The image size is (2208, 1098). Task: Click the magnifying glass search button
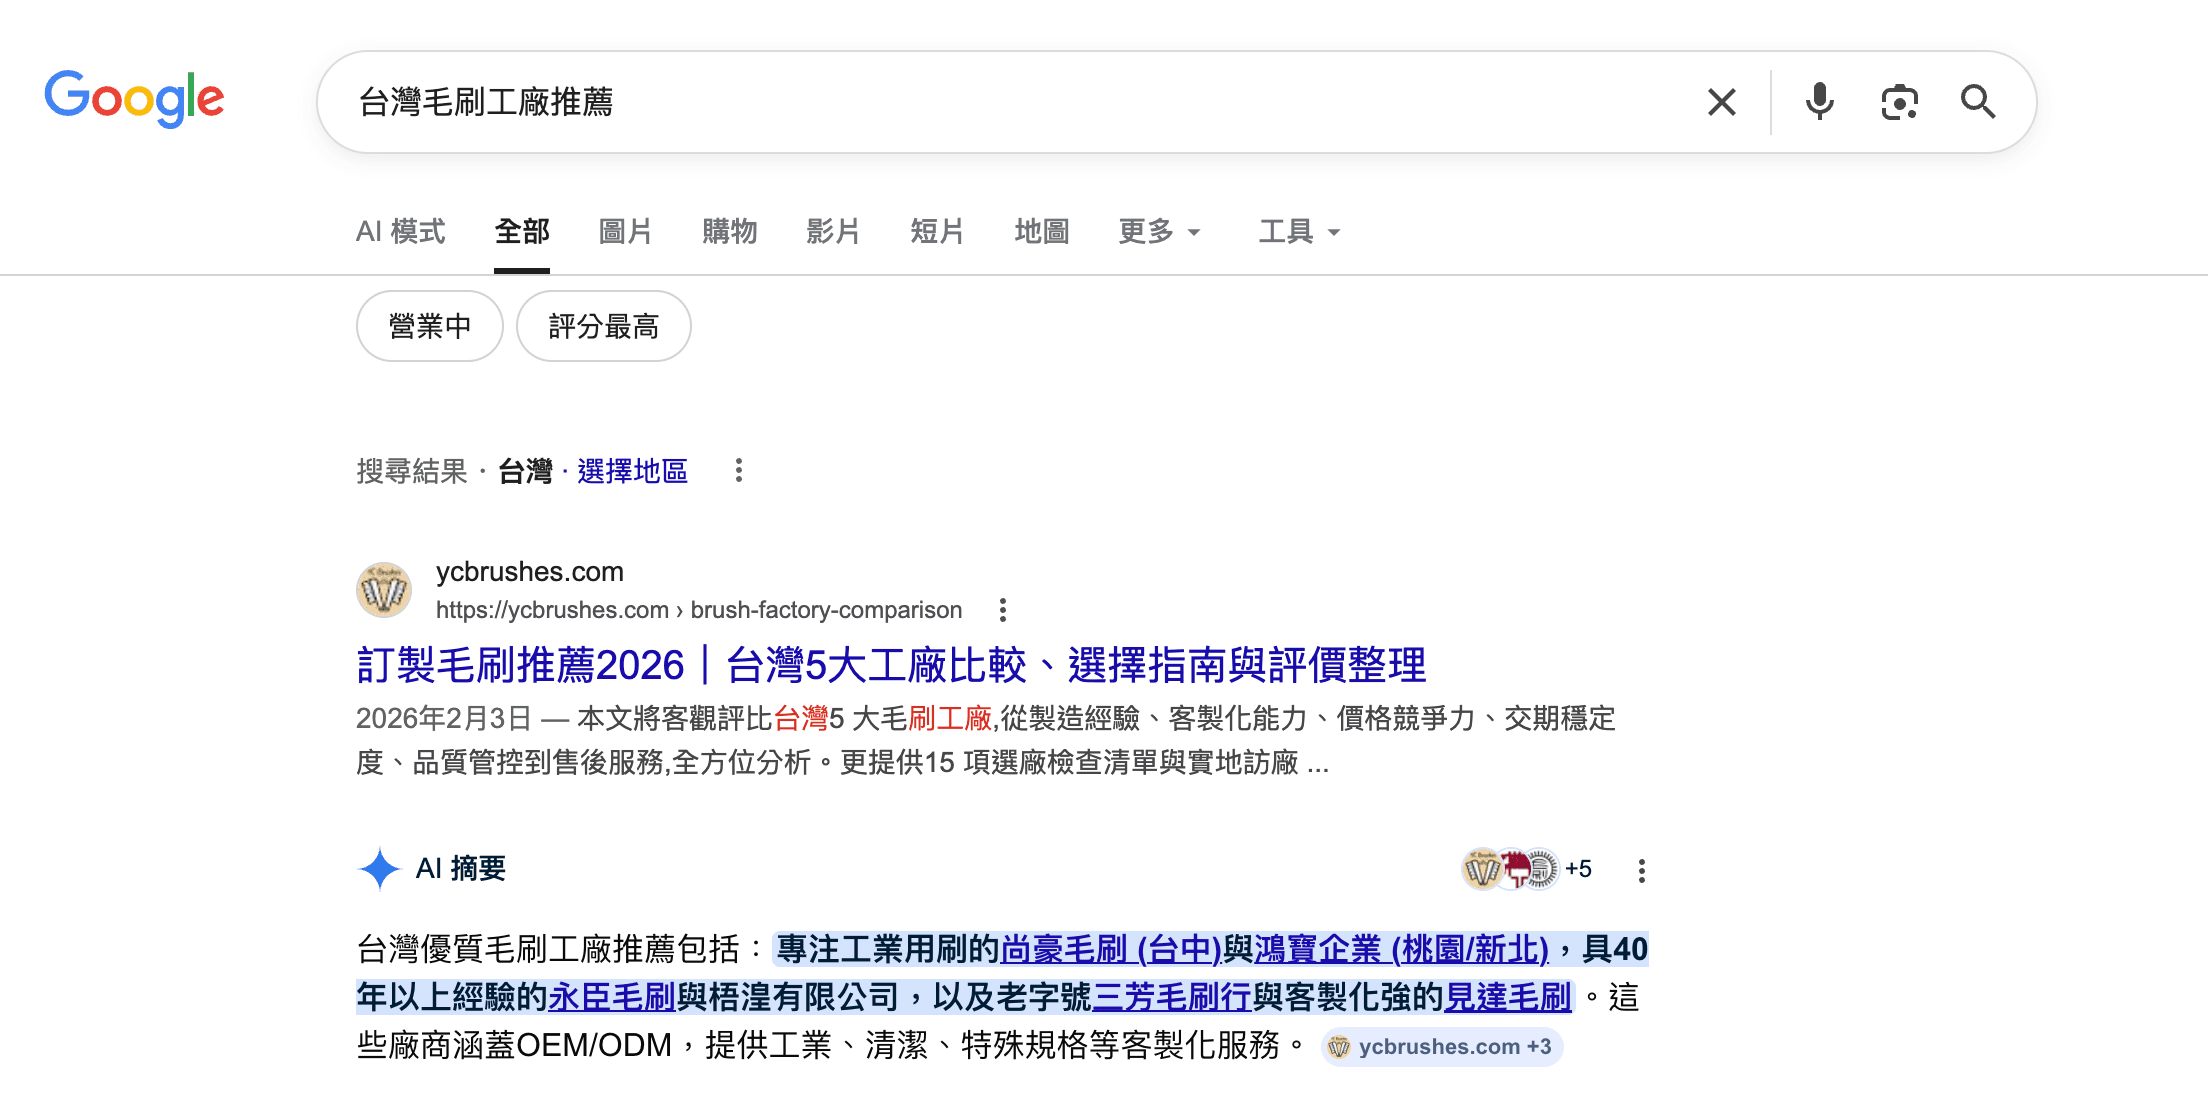[x=1978, y=102]
